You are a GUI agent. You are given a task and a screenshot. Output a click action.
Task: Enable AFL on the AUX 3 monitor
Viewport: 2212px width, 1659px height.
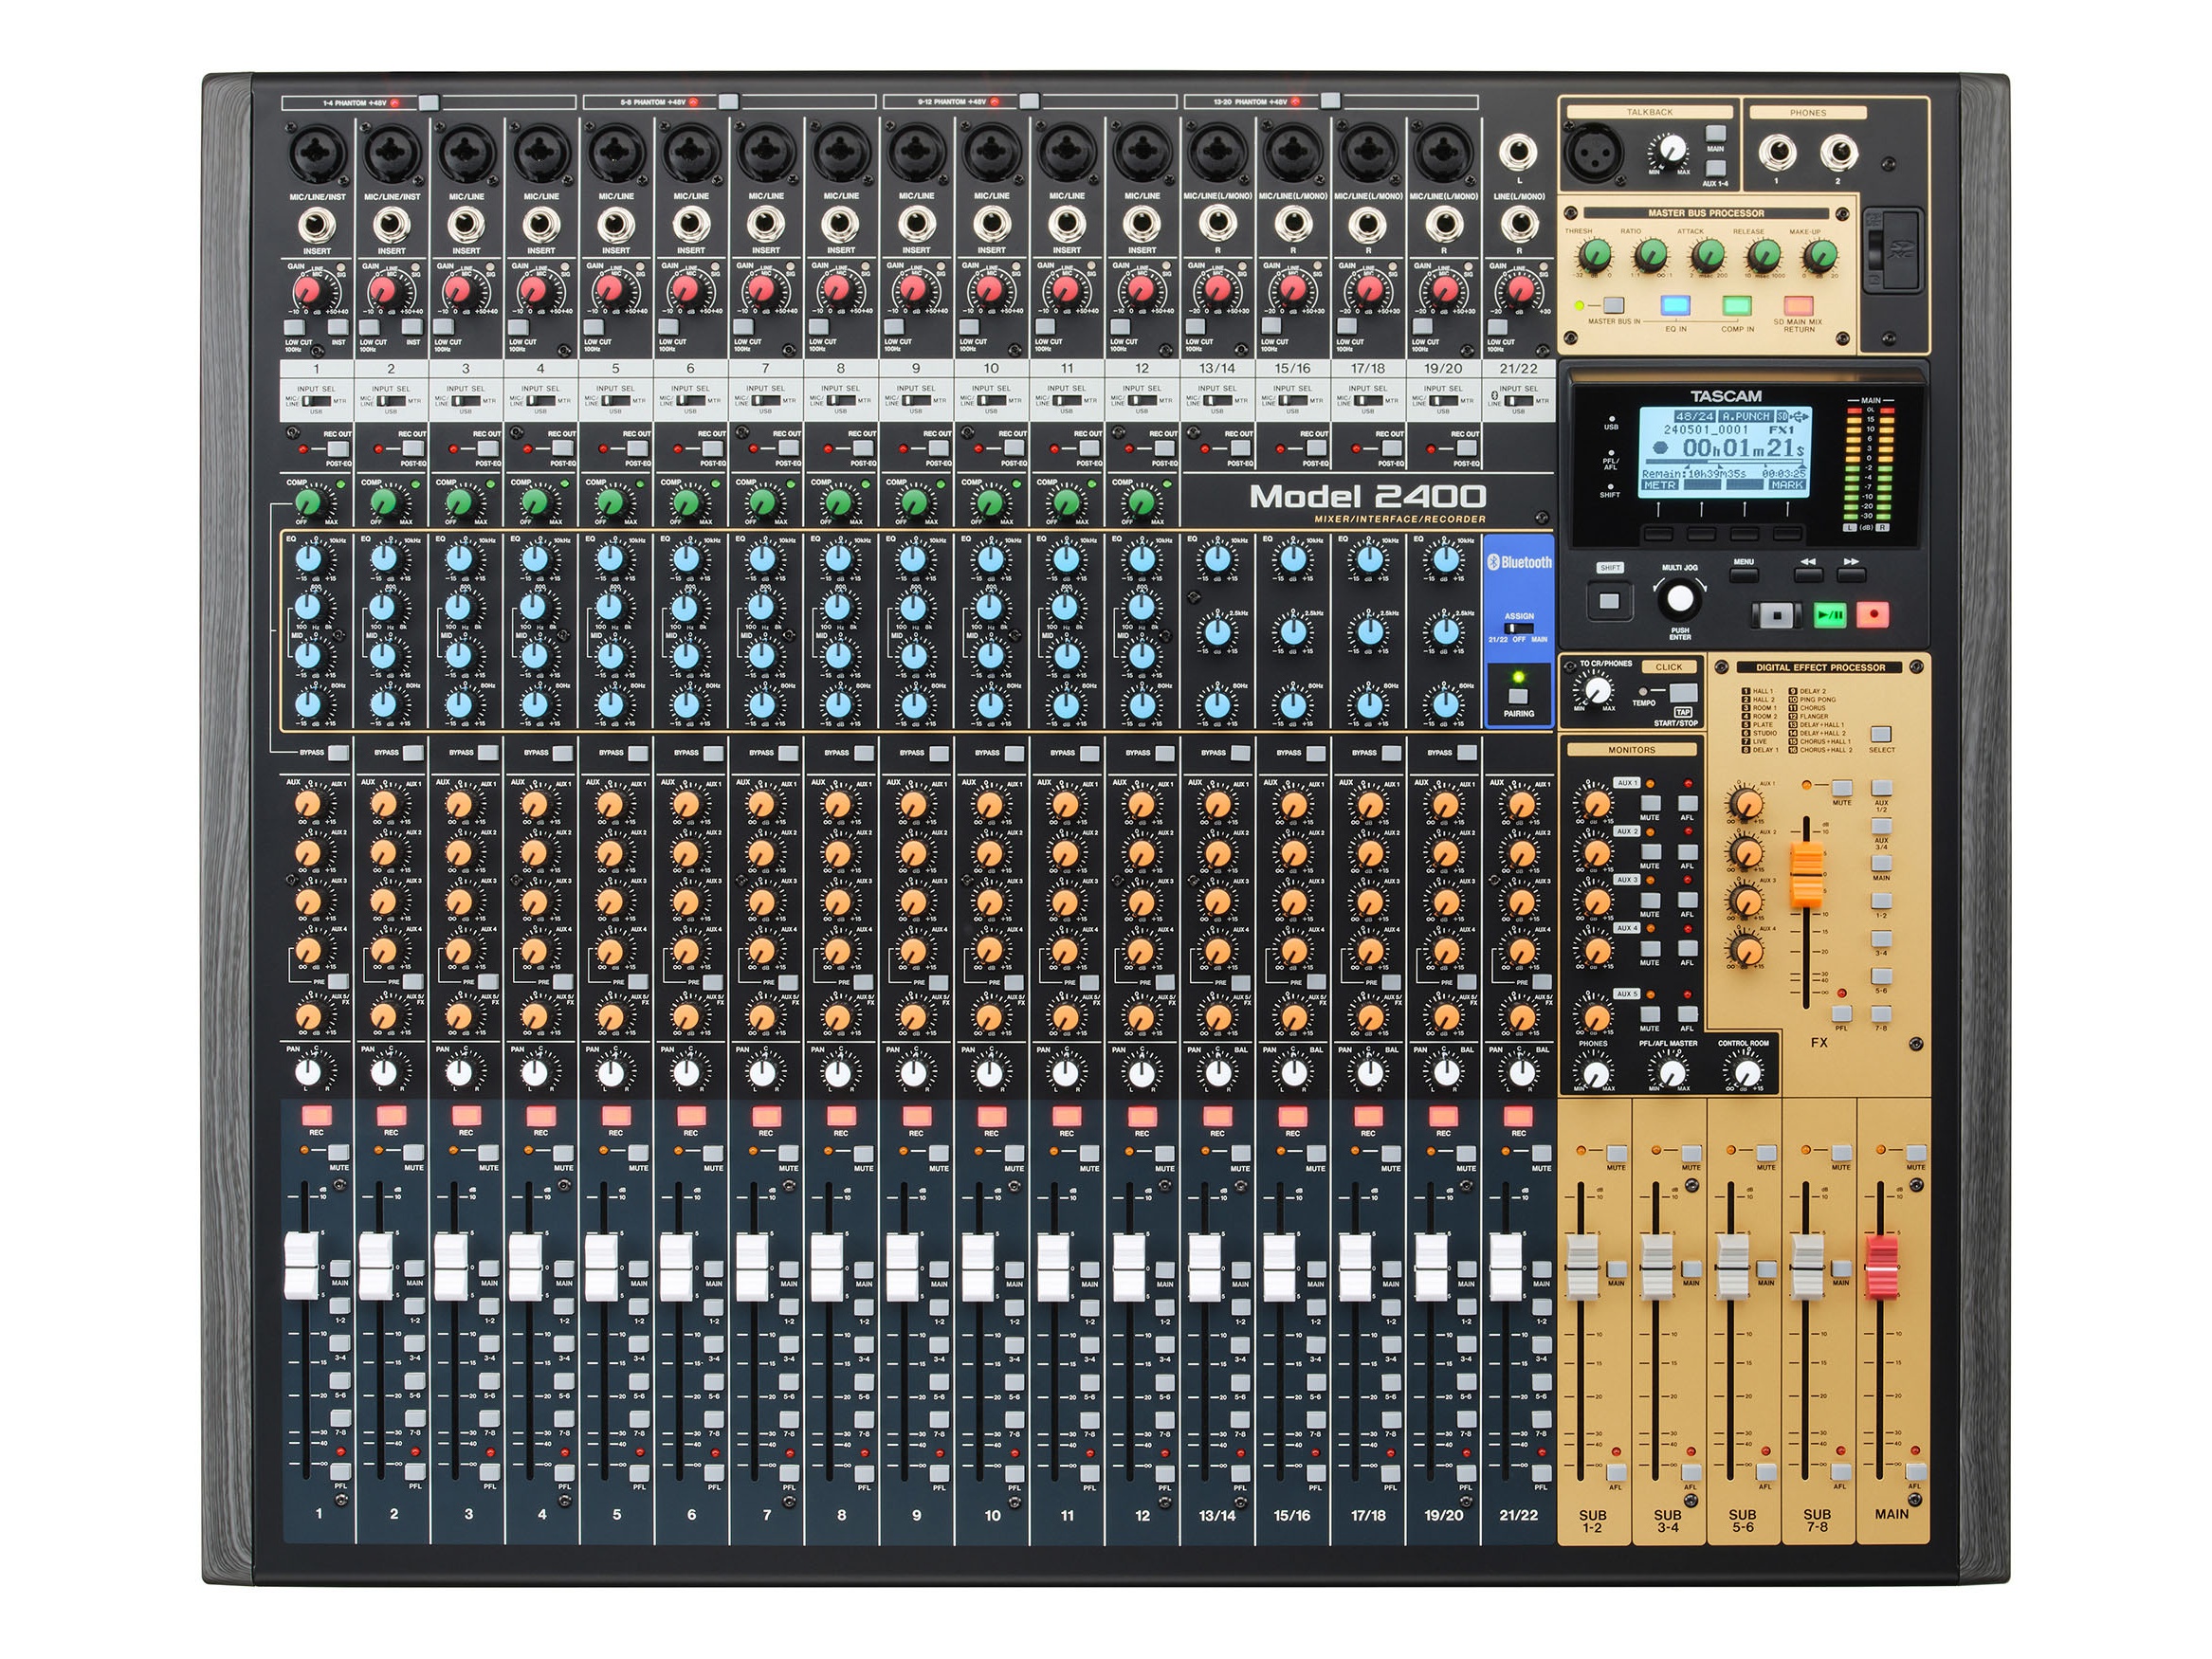(x=1687, y=900)
